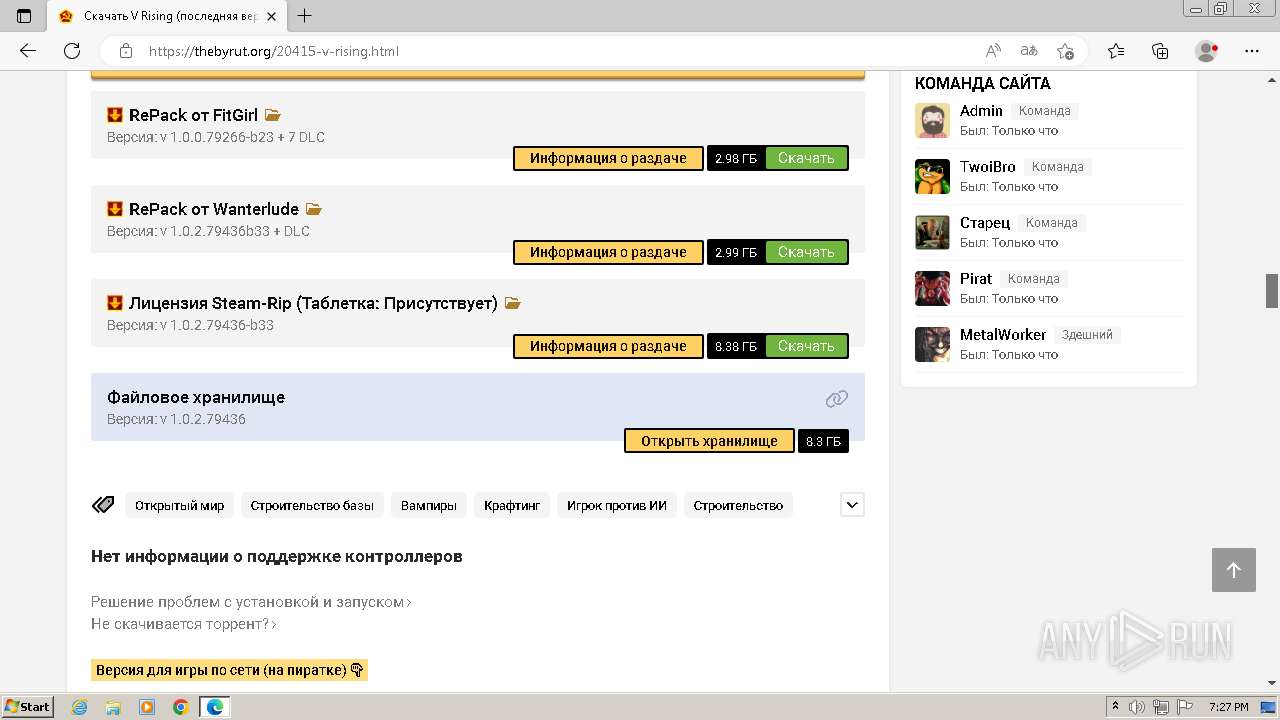Open the browser profile icon
The image size is (1280, 720).
pyautogui.click(x=1206, y=51)
